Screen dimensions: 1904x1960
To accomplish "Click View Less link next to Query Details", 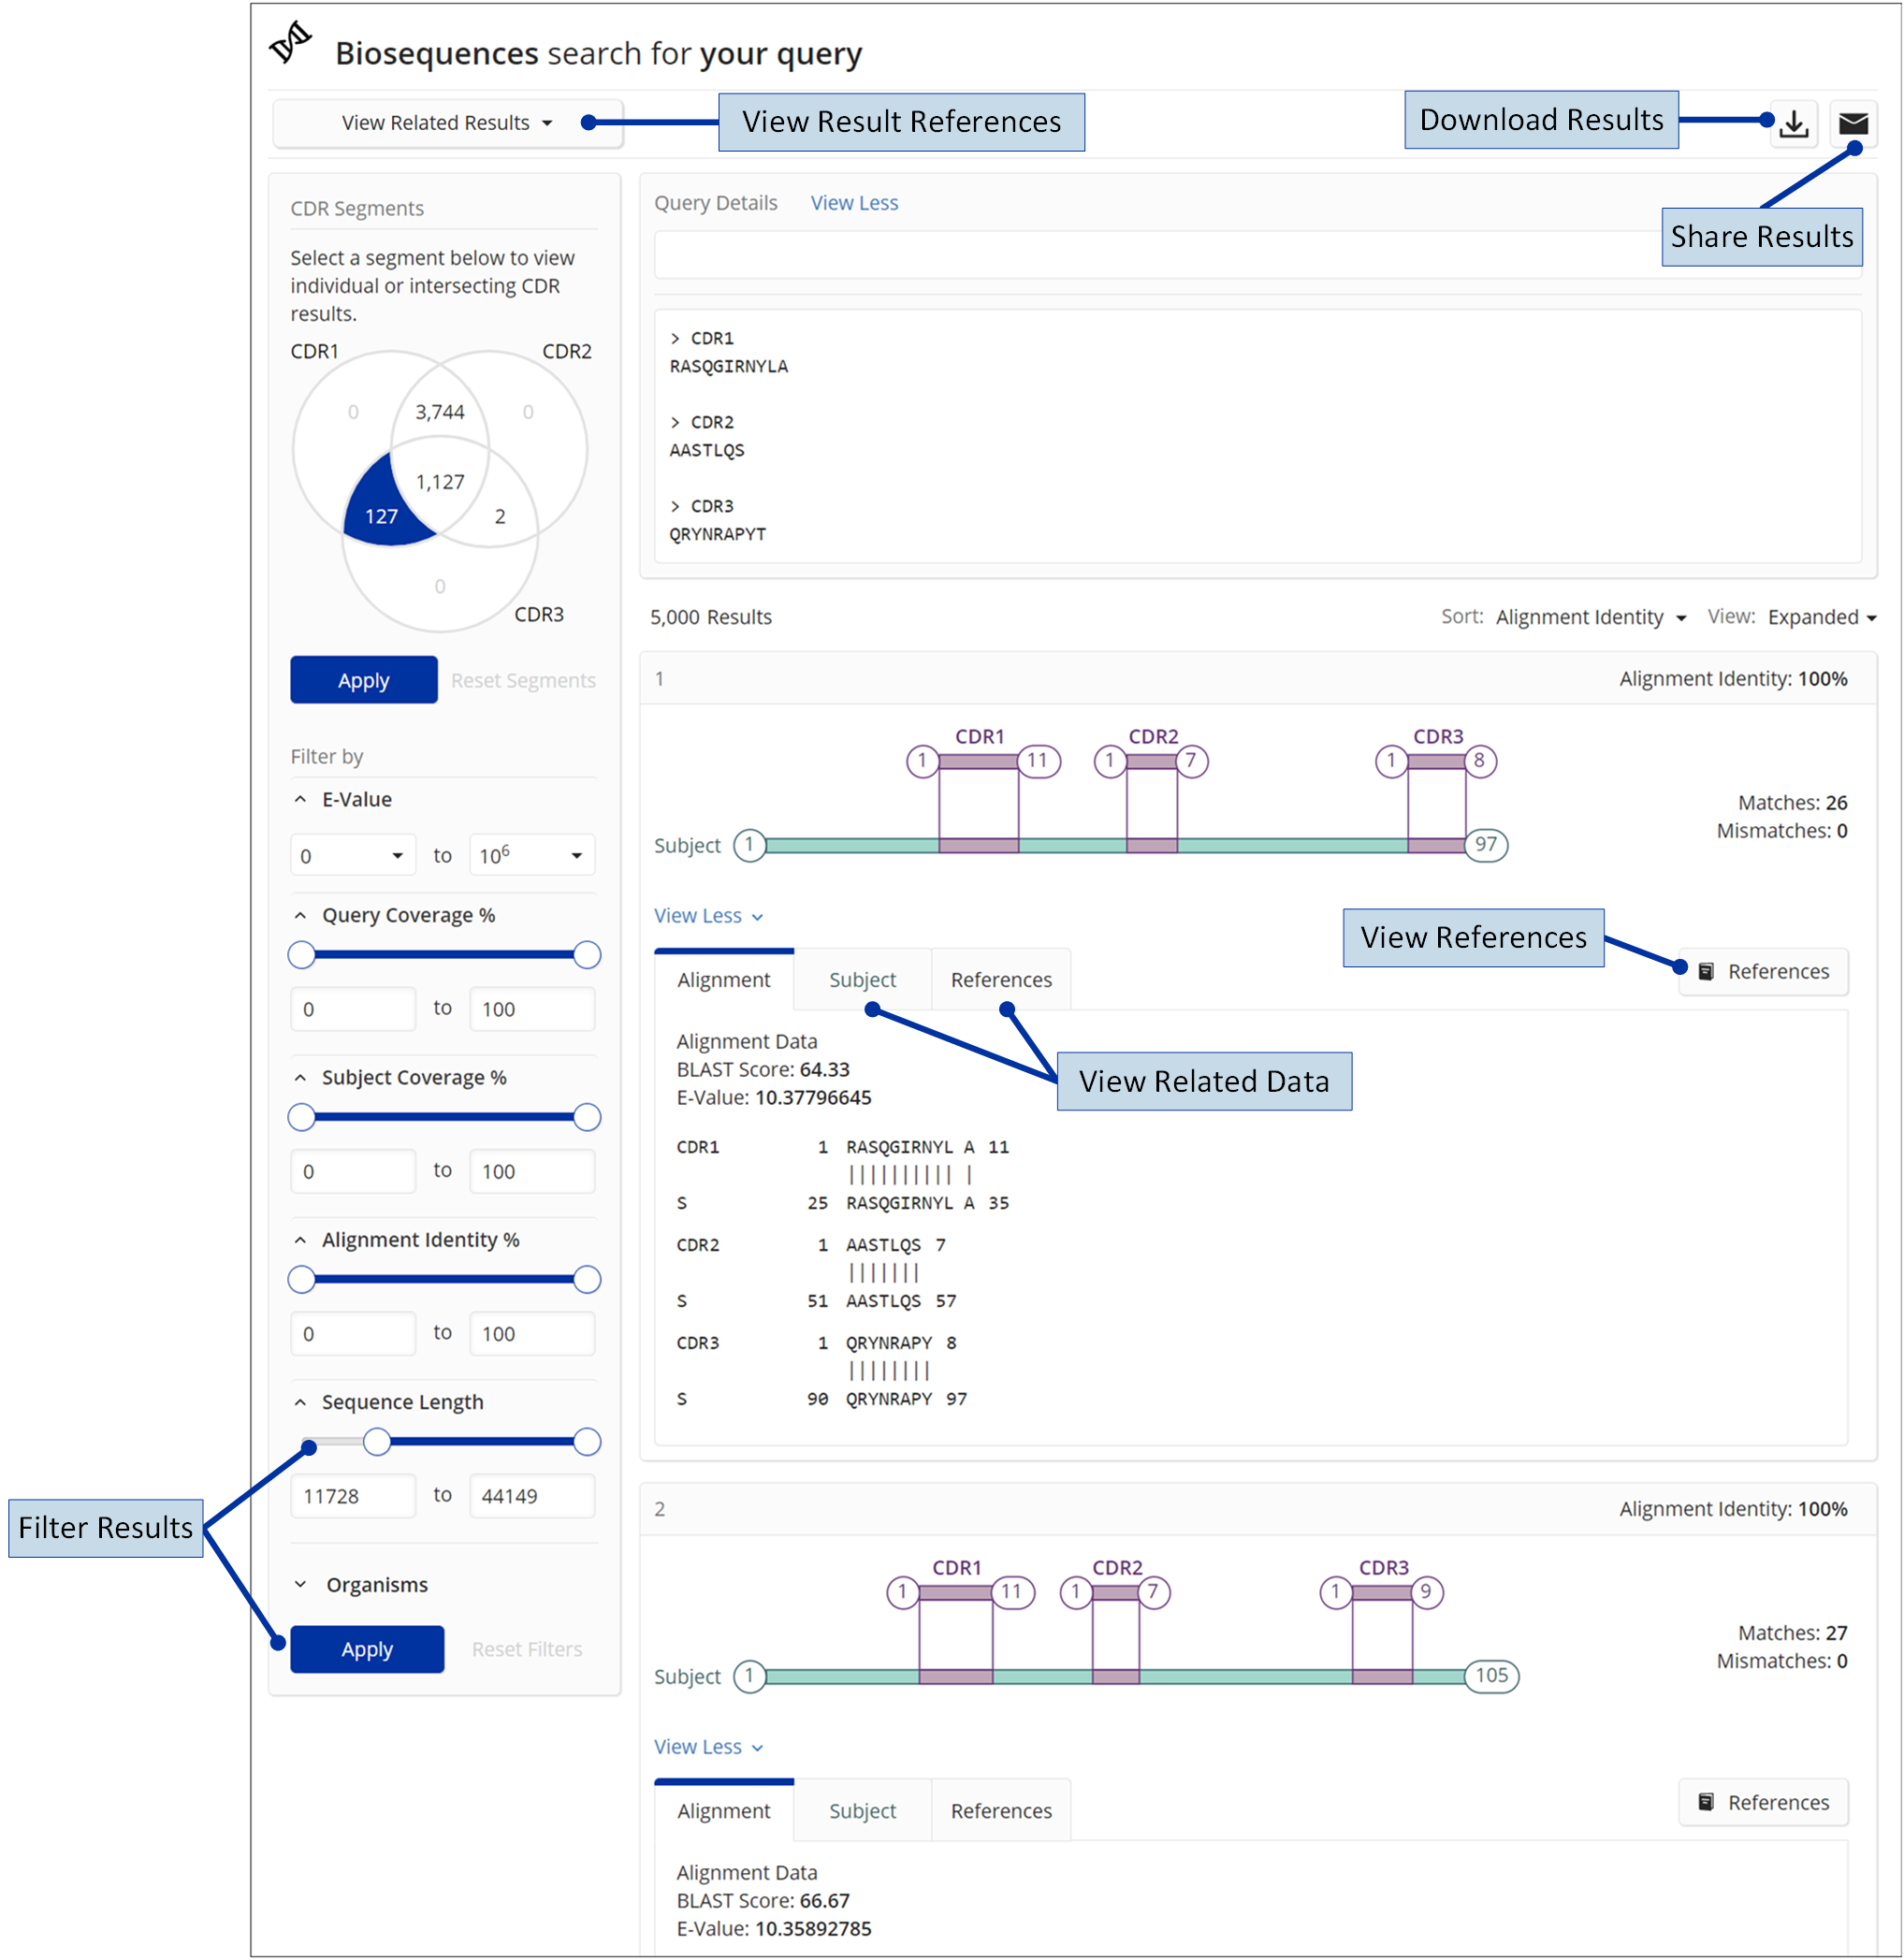I will pos(854,203).
